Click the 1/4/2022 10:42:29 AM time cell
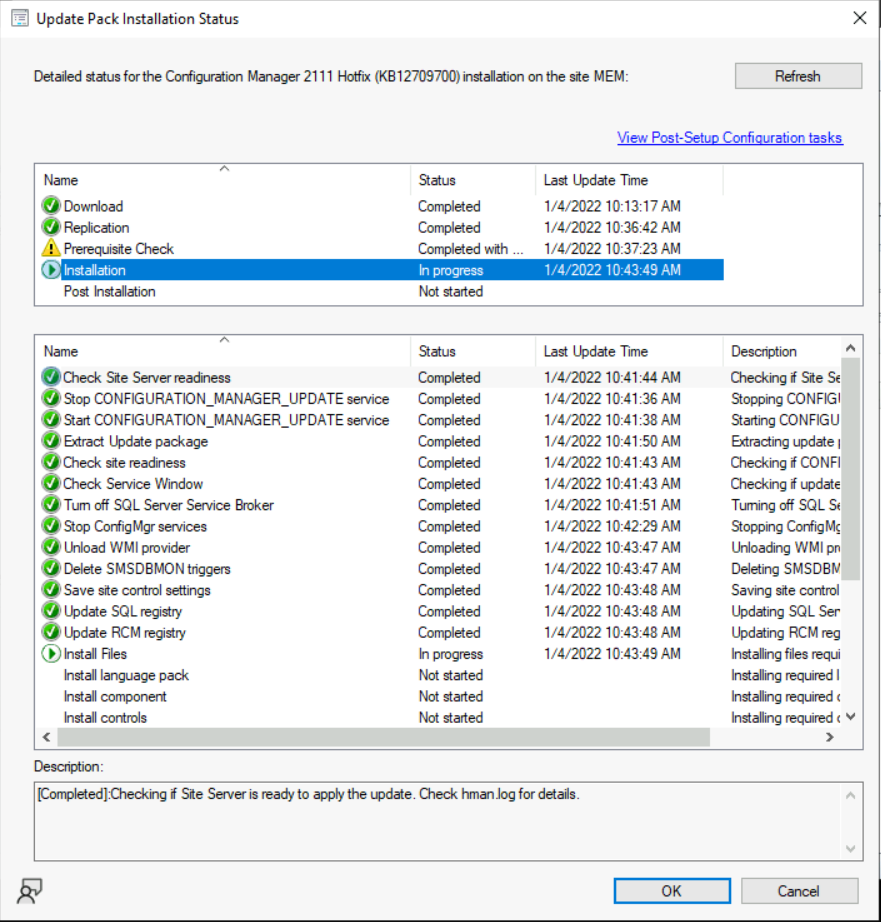This screenshot has height=922, width=881. click(x=612, y=526)
